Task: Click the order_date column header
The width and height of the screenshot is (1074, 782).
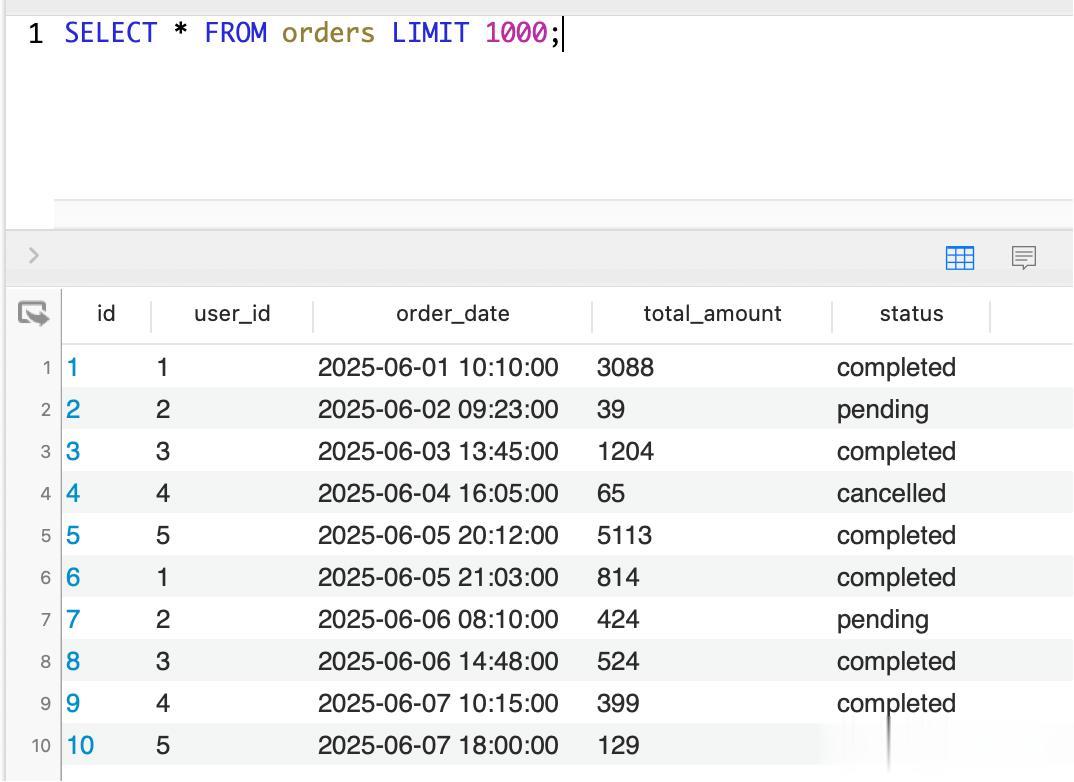Action: [452, 314]
